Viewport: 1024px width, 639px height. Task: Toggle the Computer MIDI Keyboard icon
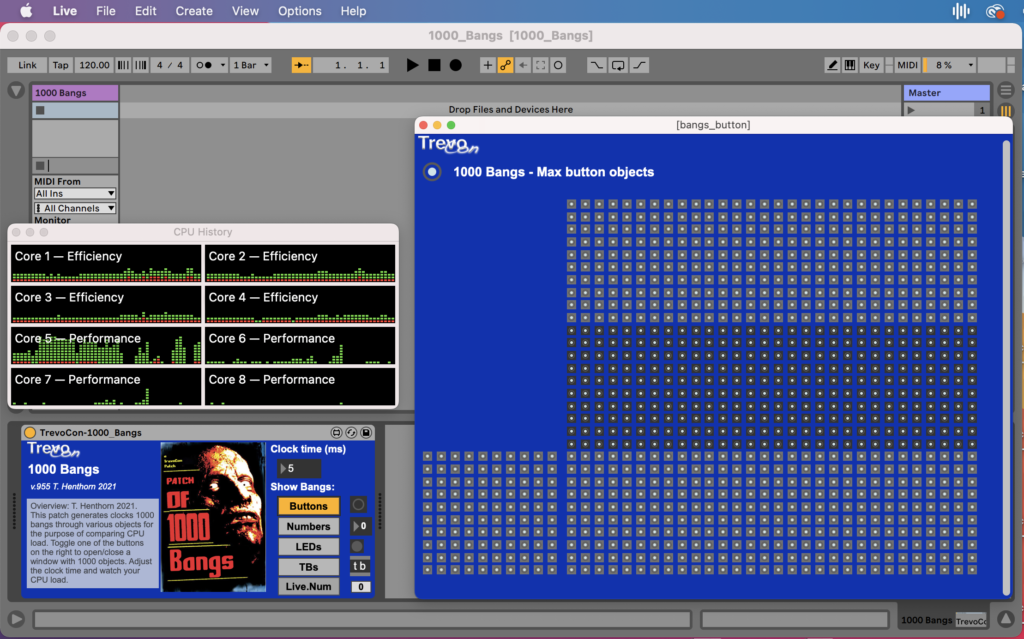point(850,65)
